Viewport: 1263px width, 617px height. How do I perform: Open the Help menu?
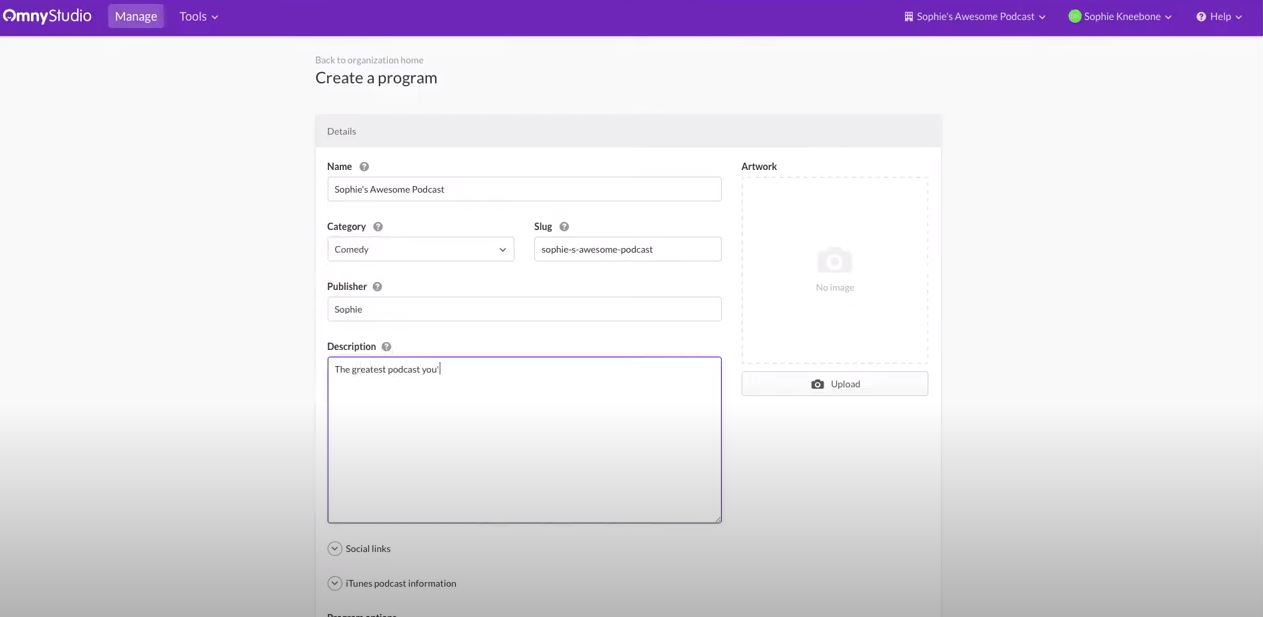[1219, 16]
